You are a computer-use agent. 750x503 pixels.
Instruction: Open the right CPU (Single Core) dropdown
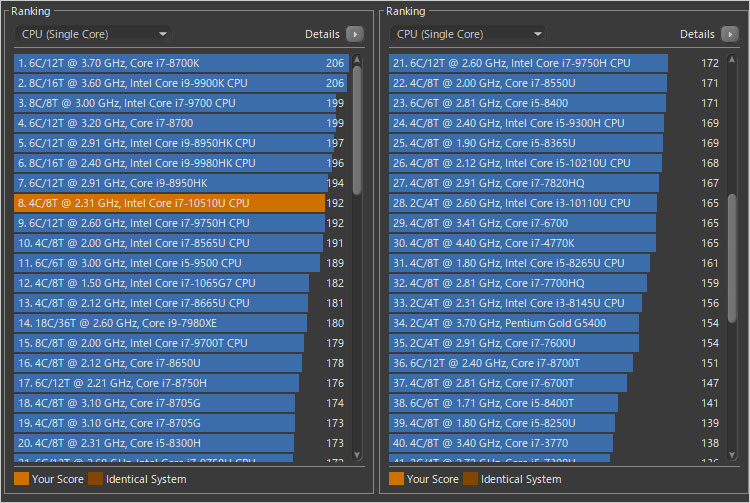[468, 34]
